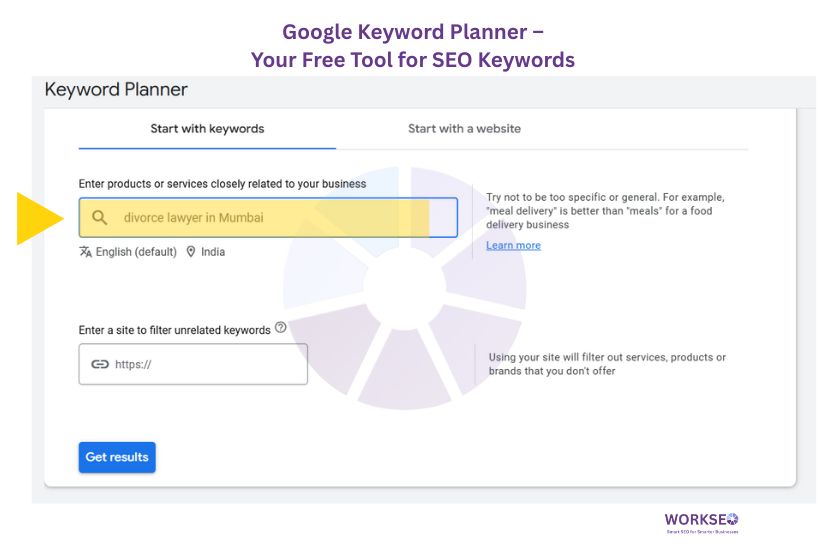The image size is (826, 551).
Task: Change the English (default) language setting
Action: 136,252
